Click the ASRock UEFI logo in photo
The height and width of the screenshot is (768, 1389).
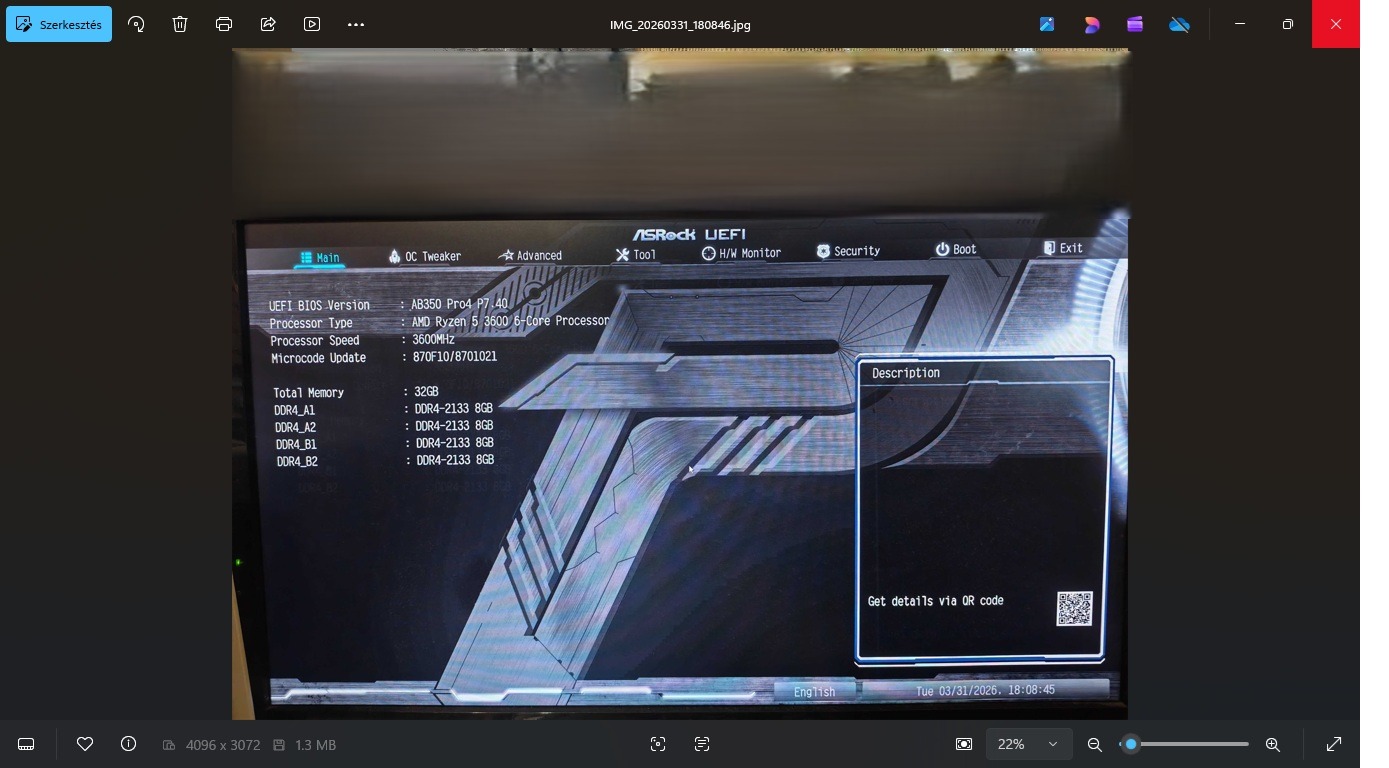coord(688,235)
